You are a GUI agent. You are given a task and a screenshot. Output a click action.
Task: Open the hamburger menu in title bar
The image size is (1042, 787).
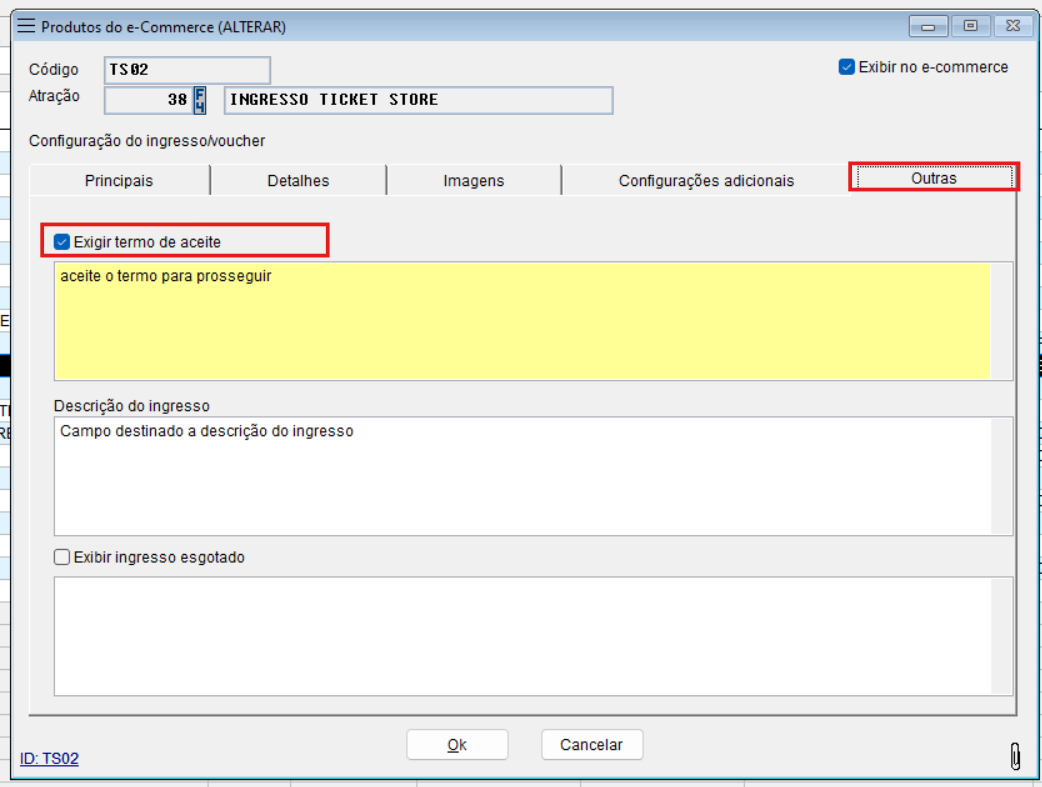27,27
